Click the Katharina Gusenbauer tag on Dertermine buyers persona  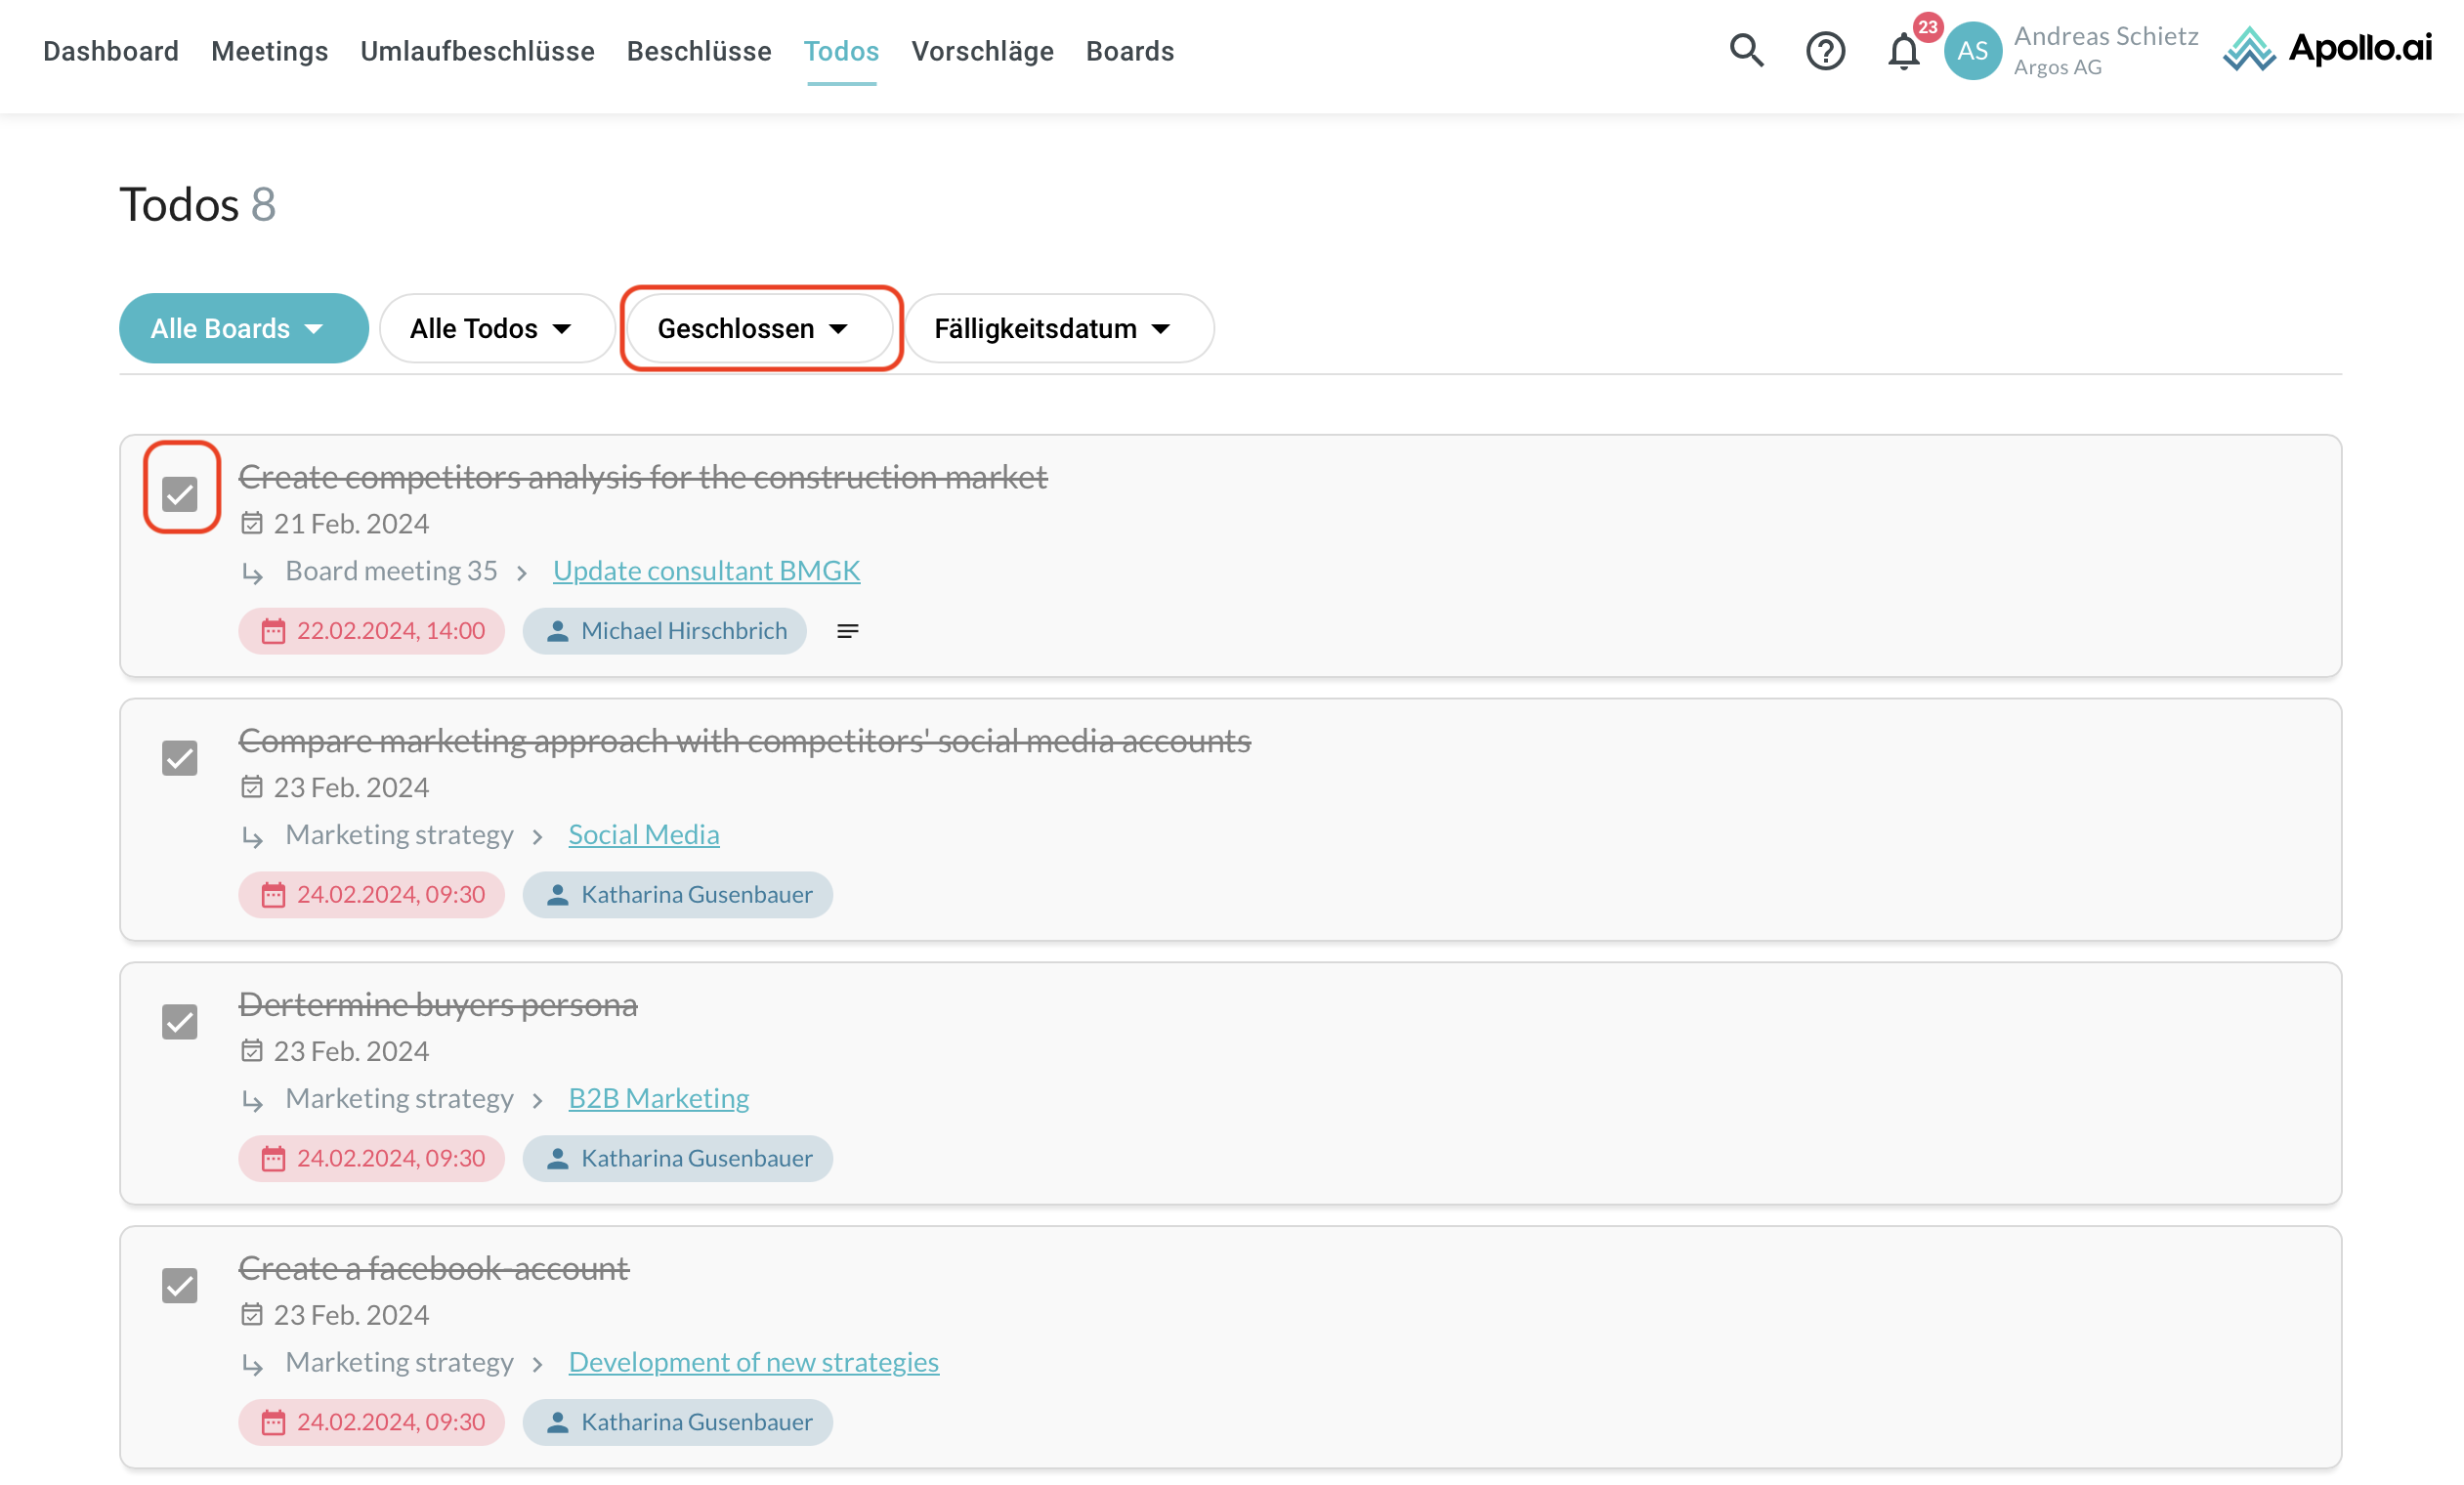point(678,1158)
